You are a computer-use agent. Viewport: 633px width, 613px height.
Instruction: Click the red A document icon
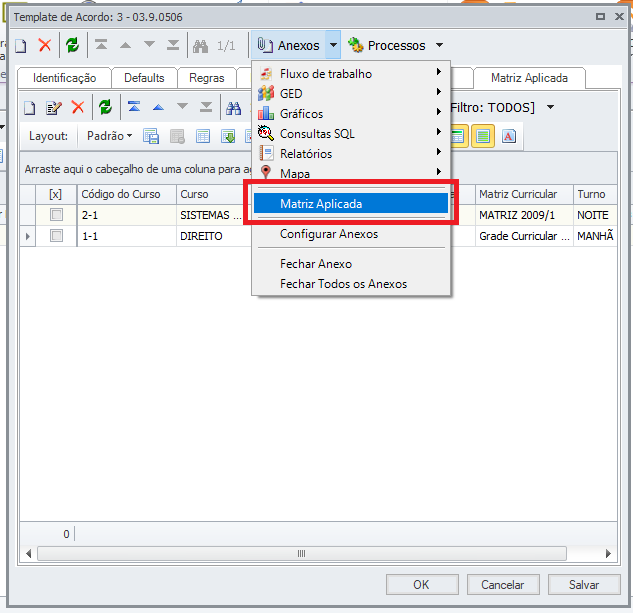[x=509, y=136]
